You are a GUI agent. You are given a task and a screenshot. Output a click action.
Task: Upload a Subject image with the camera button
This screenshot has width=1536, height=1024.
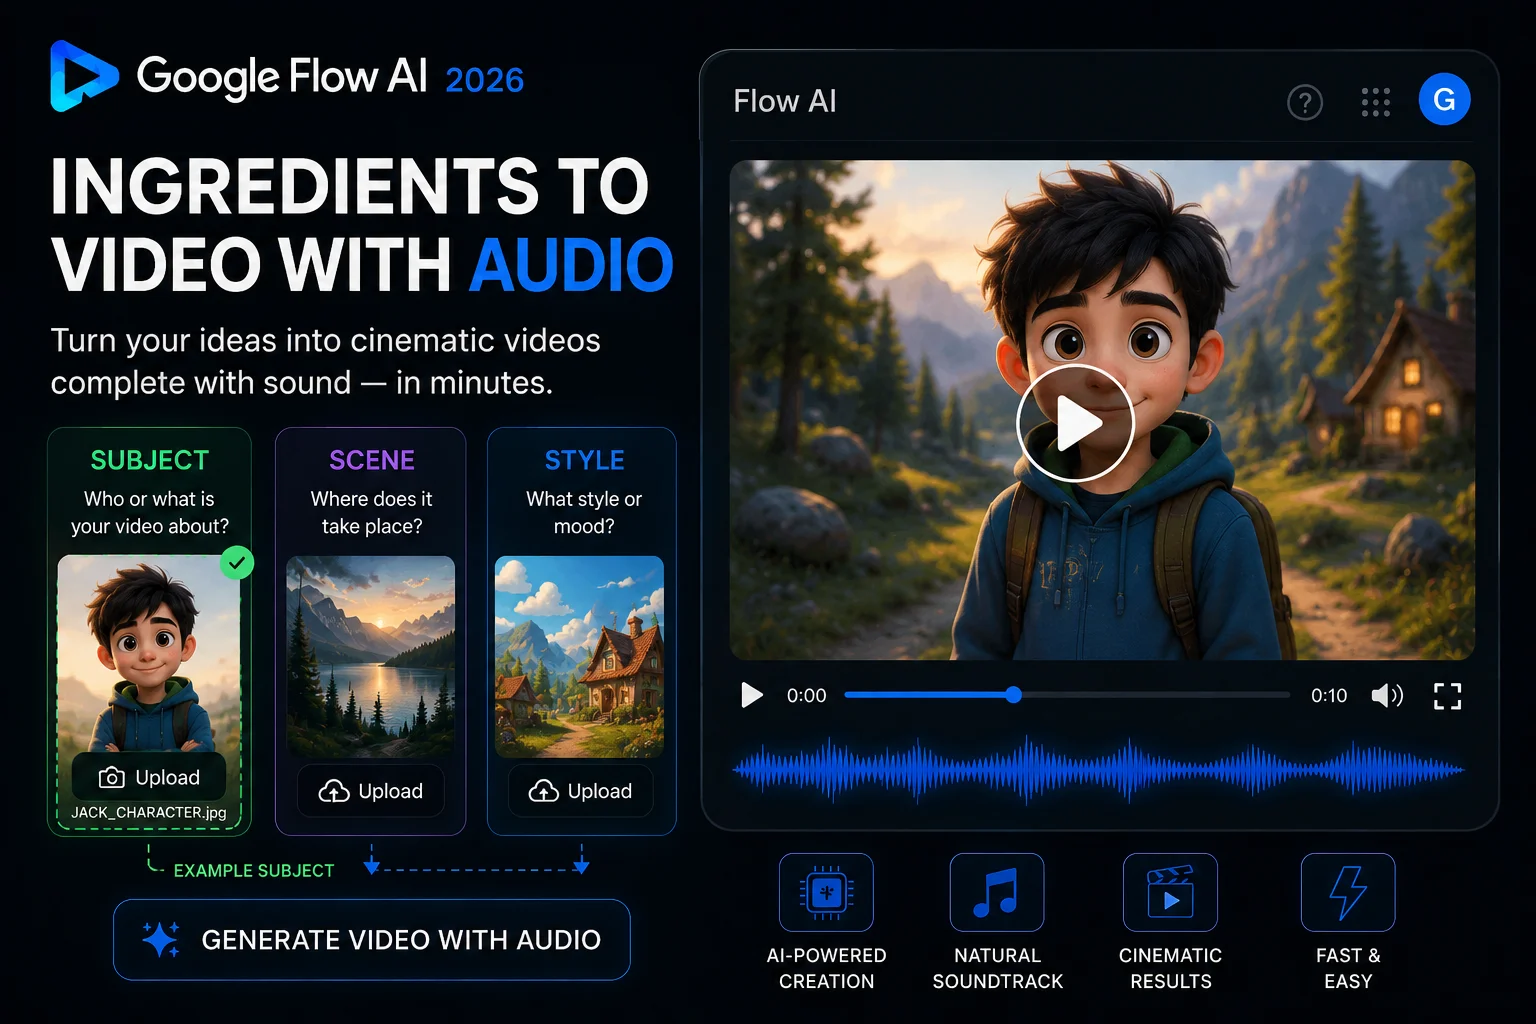(x=149, y=777)
